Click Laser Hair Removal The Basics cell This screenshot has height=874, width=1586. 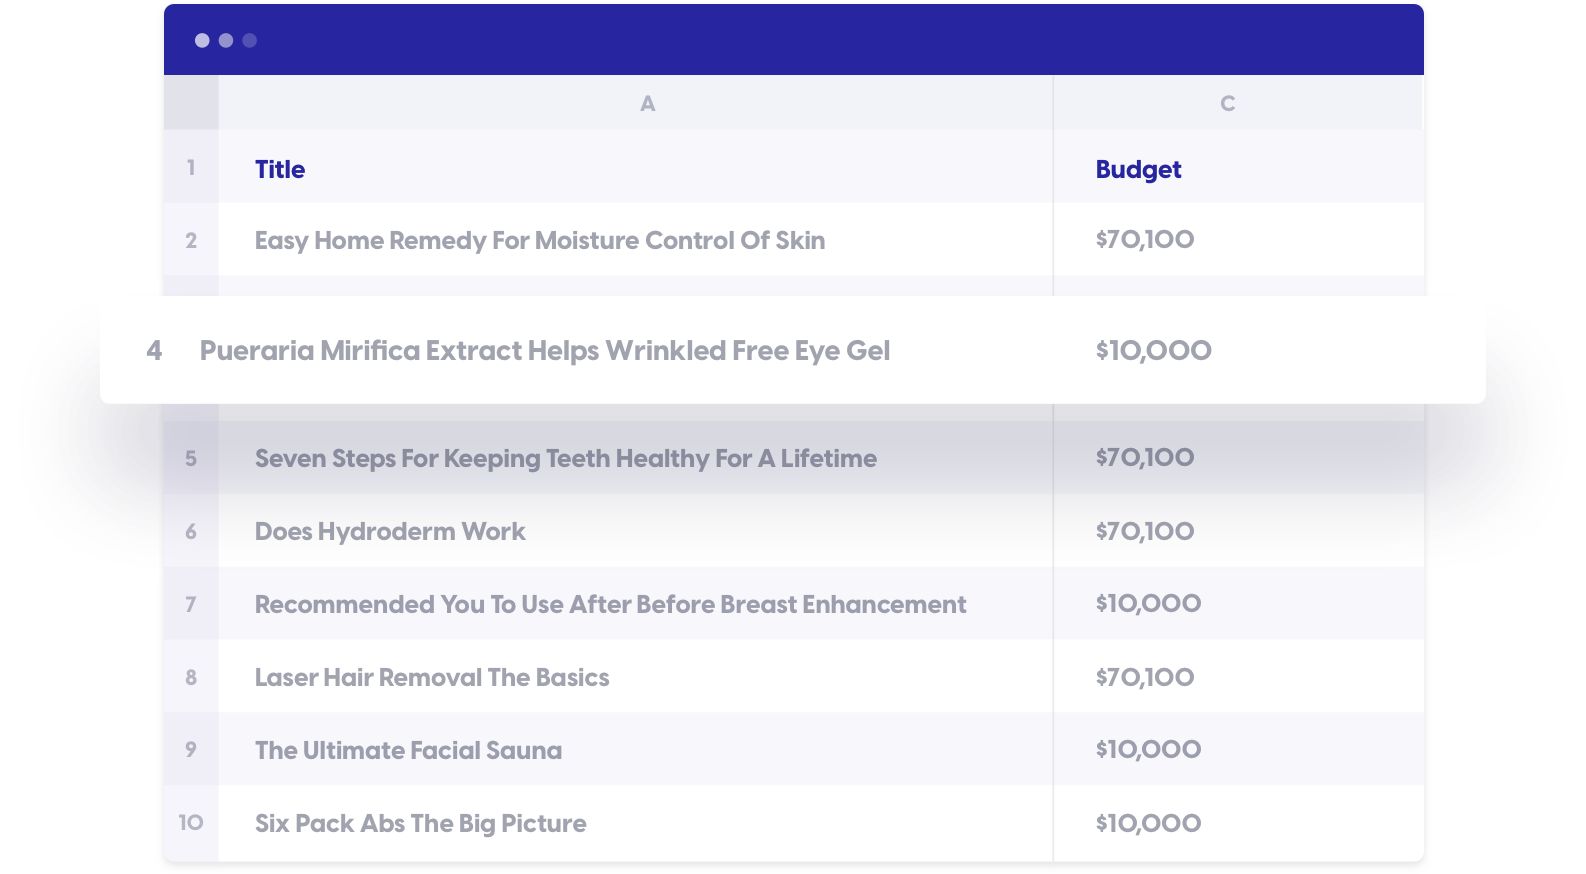pos(432,677)
